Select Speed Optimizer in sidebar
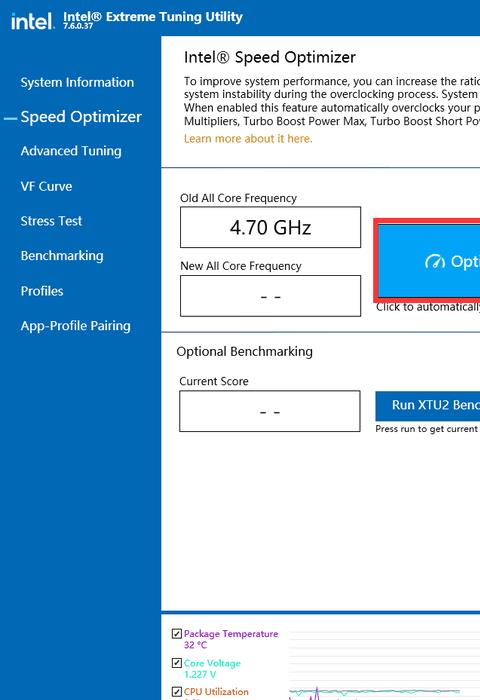This screenshot has width=480, height=700. click(x=81, y=117)
